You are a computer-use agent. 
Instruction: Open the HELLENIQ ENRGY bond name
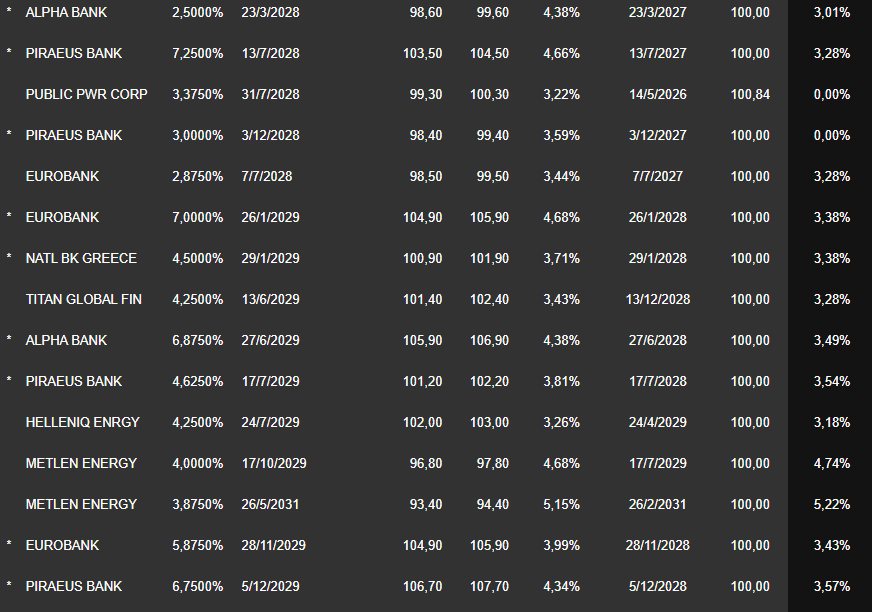[x=82, y=422]
